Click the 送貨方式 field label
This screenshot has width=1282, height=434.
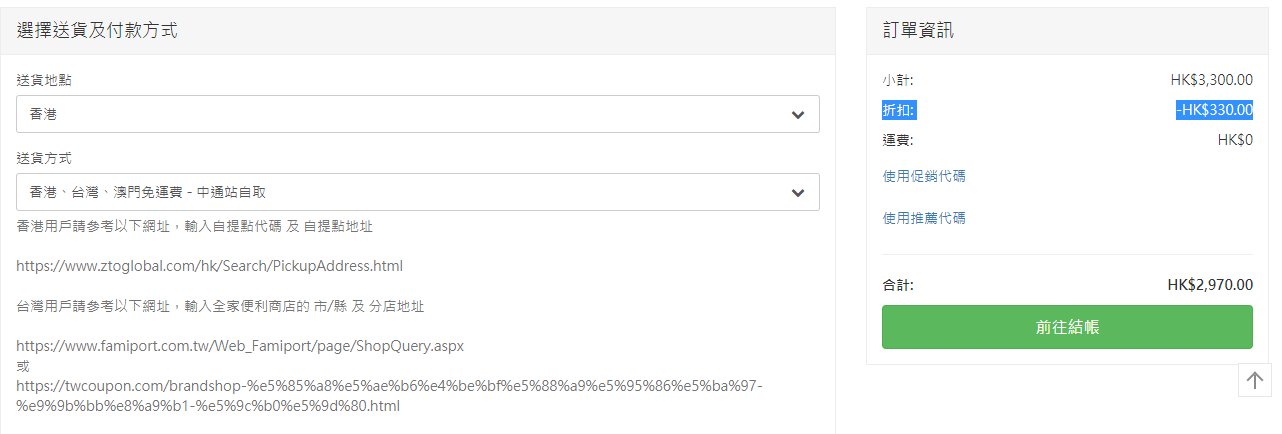[44, 158]
